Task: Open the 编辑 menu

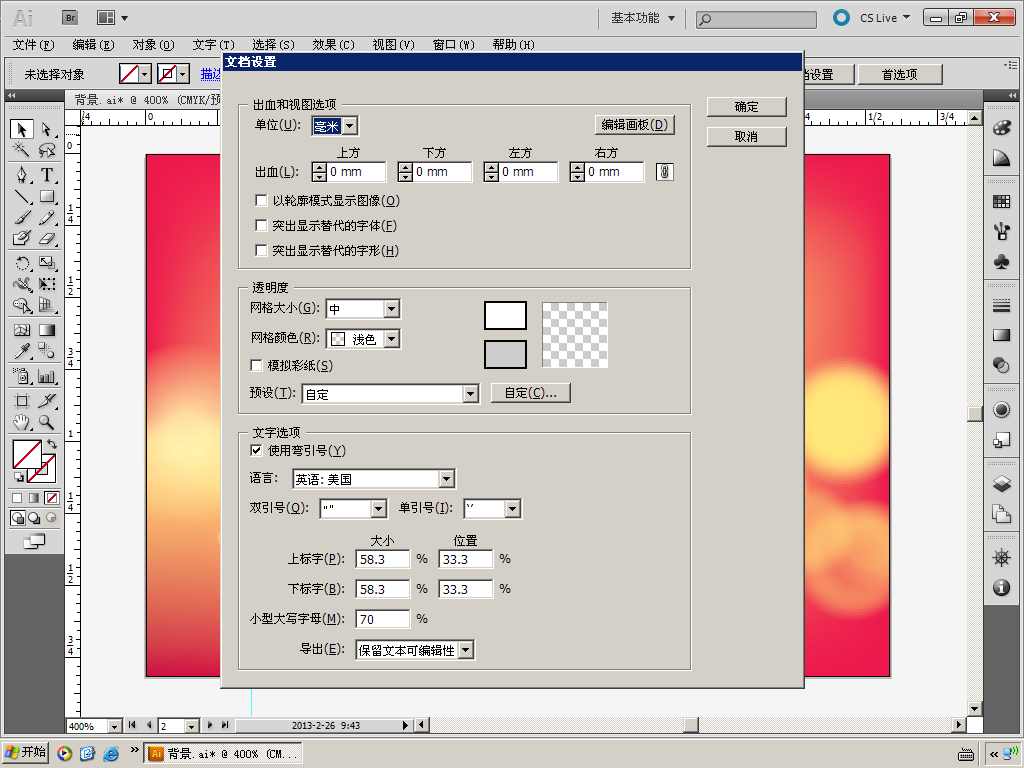Action: point(93,44)
